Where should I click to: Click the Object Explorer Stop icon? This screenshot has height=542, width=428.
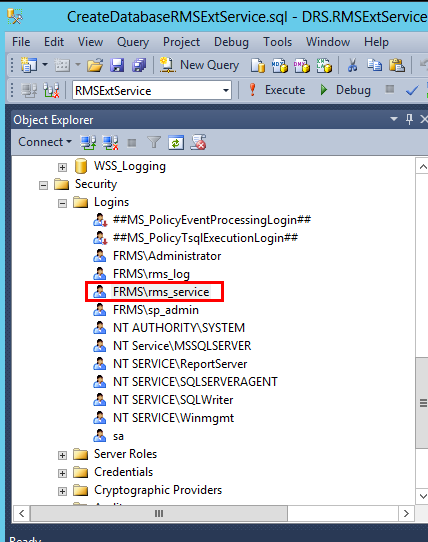[x=132, y=142]
